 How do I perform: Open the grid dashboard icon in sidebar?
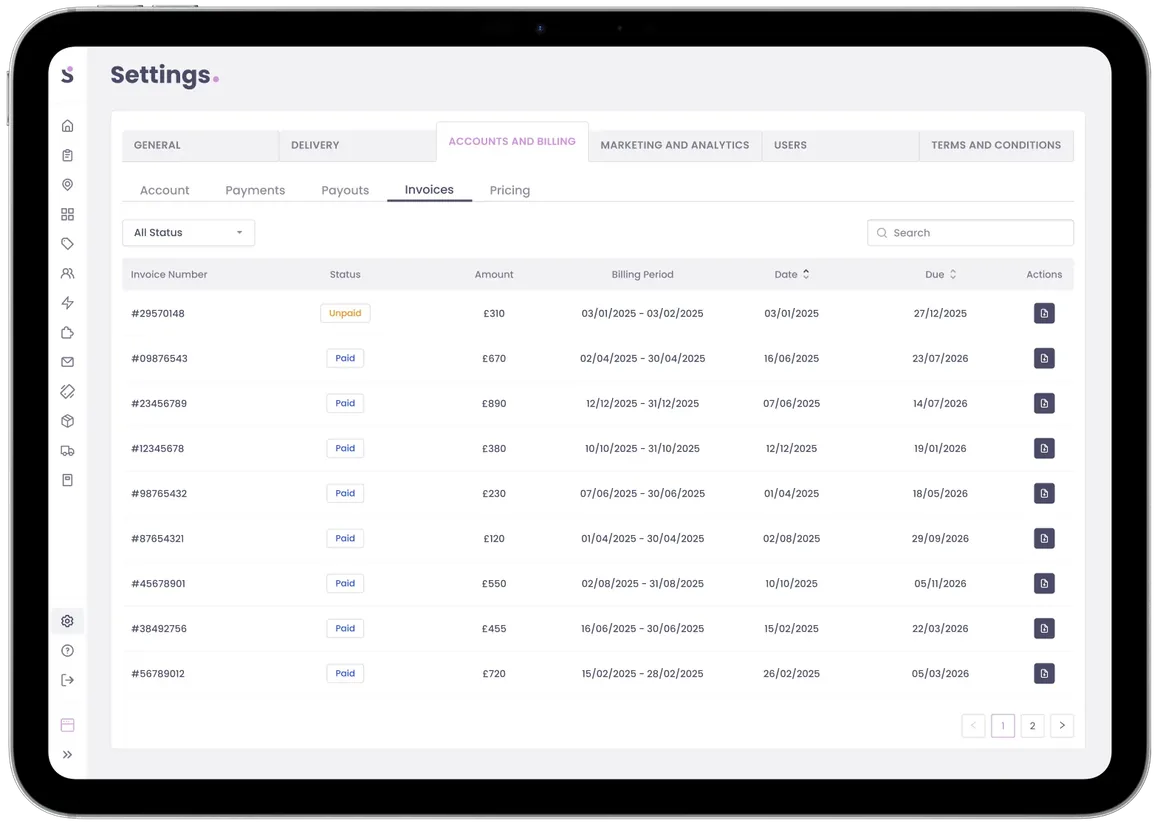pos(67,214)
